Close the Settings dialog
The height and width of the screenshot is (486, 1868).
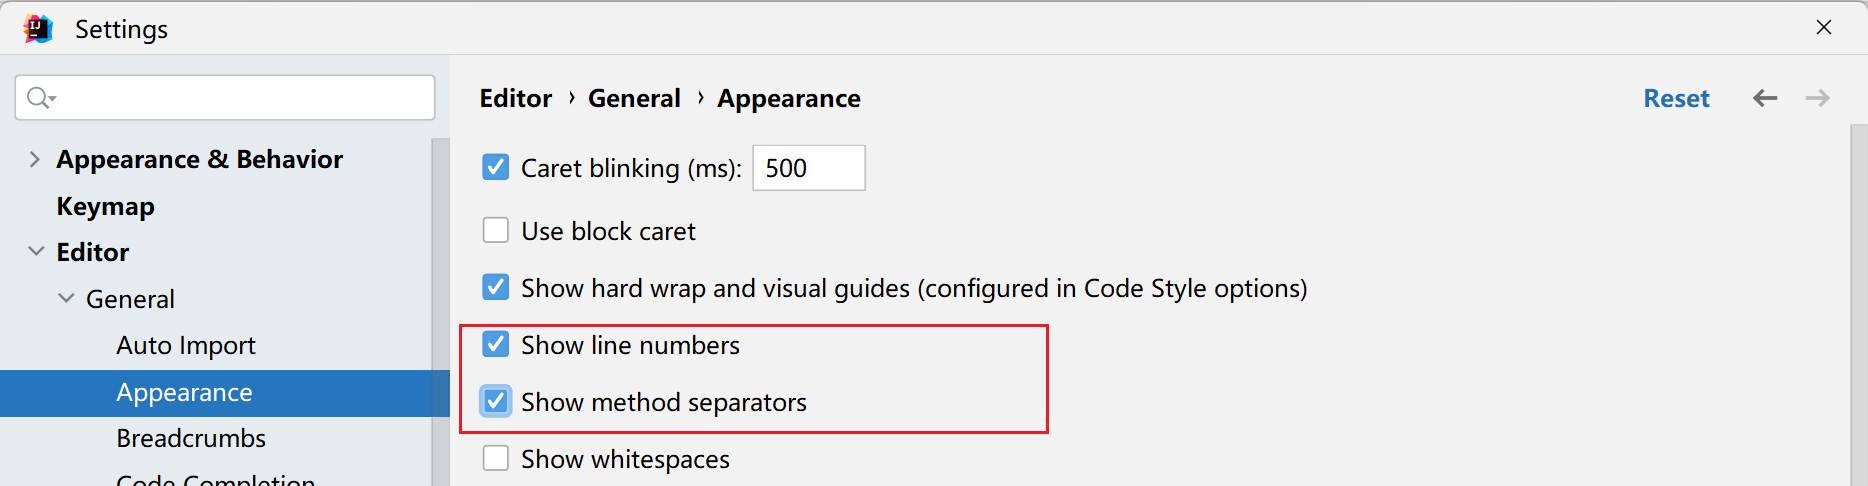[x=1824, y=28]
